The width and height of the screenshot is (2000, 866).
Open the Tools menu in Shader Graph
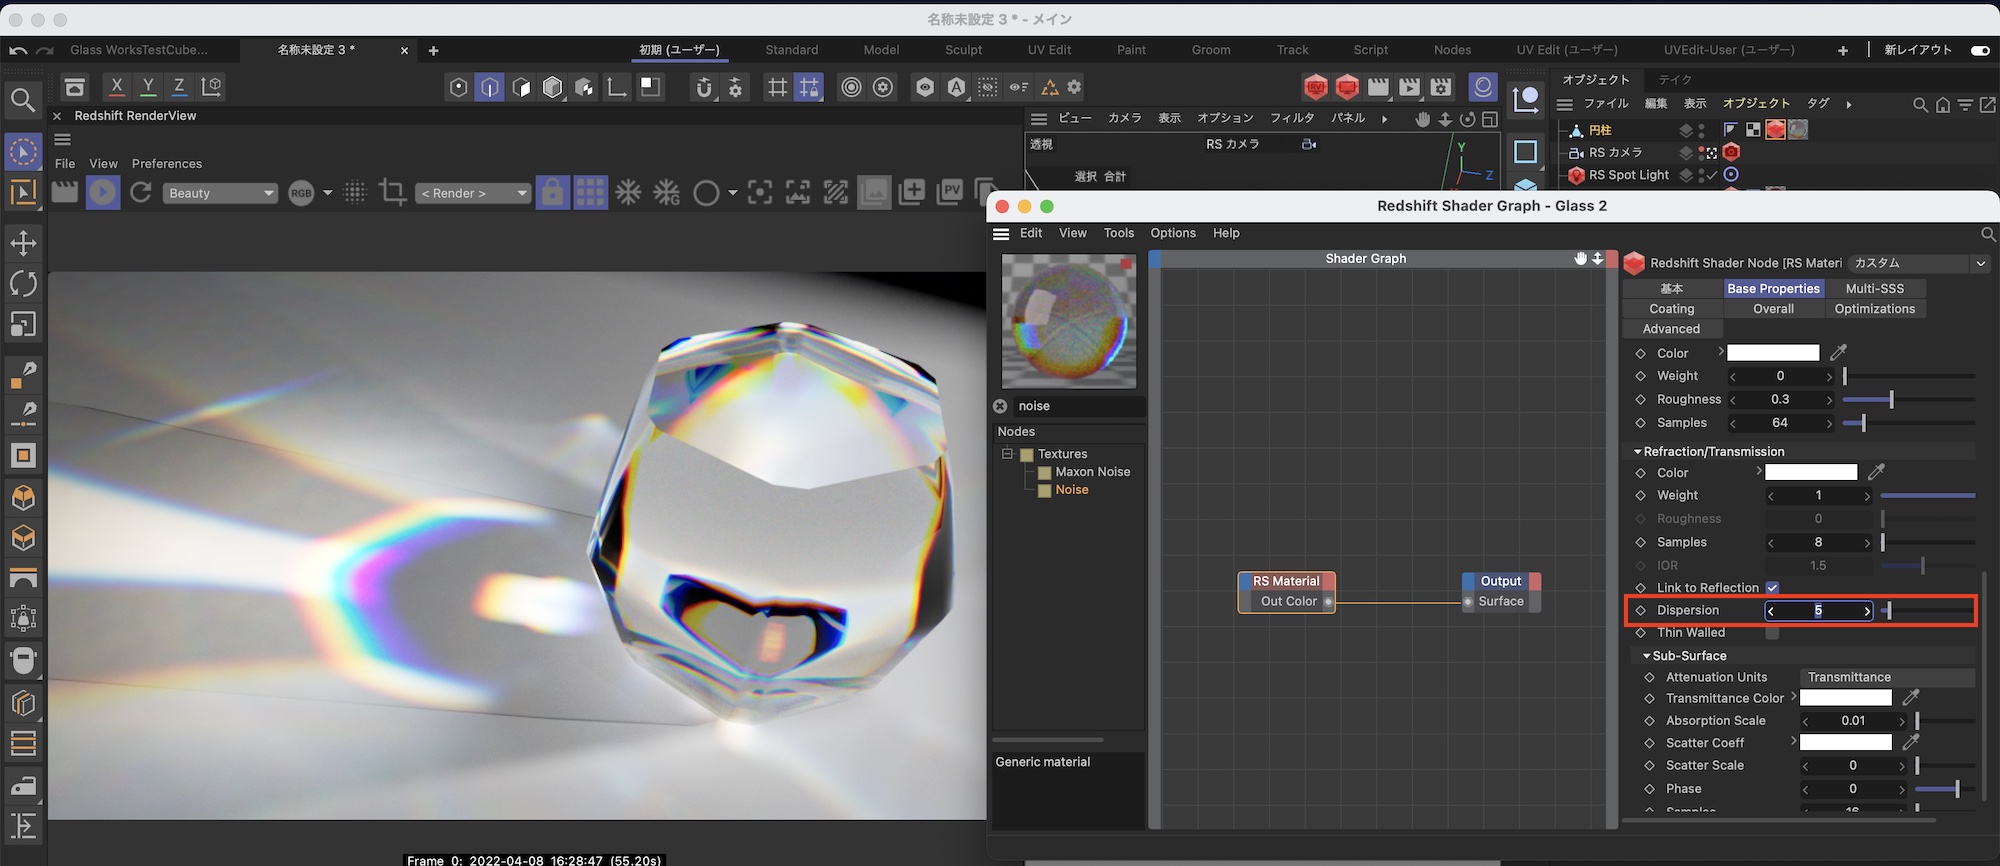(x=1118, y=233)
